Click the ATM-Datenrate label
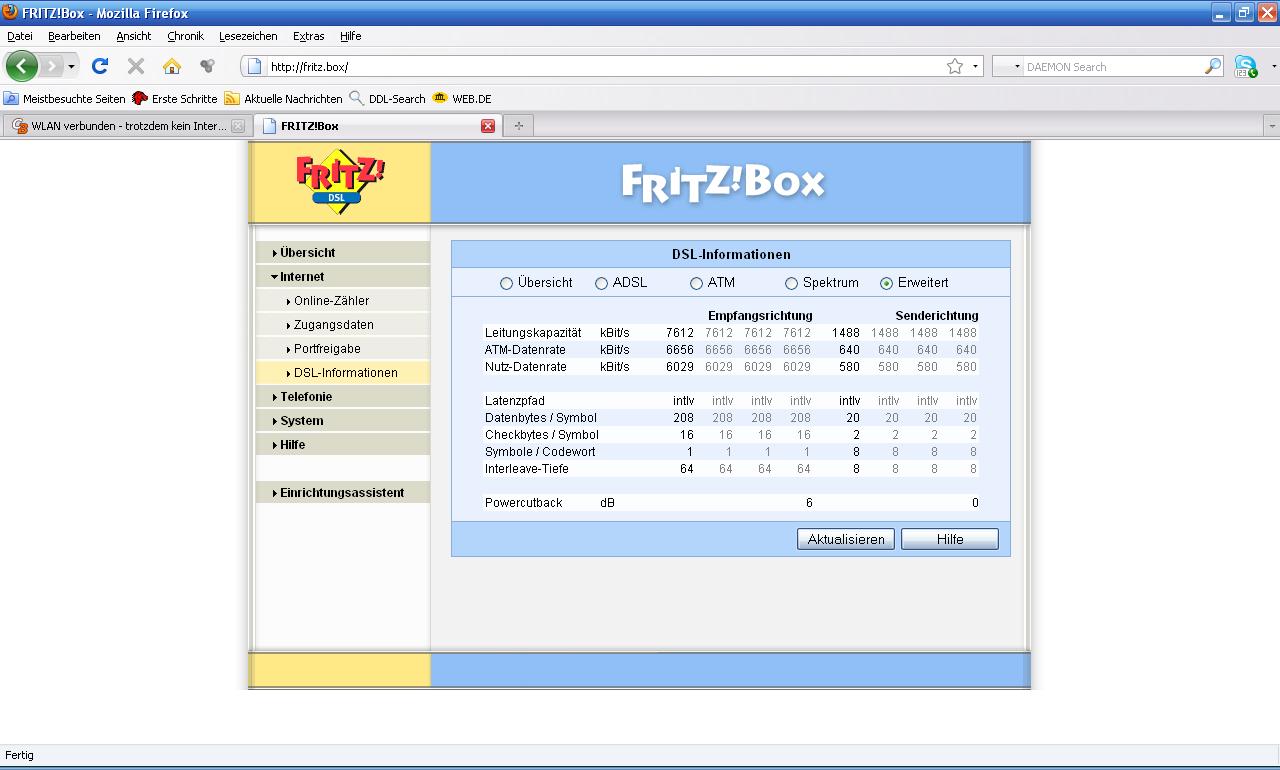The height and width of the screenshot is (770, 1280). point(526,350)
